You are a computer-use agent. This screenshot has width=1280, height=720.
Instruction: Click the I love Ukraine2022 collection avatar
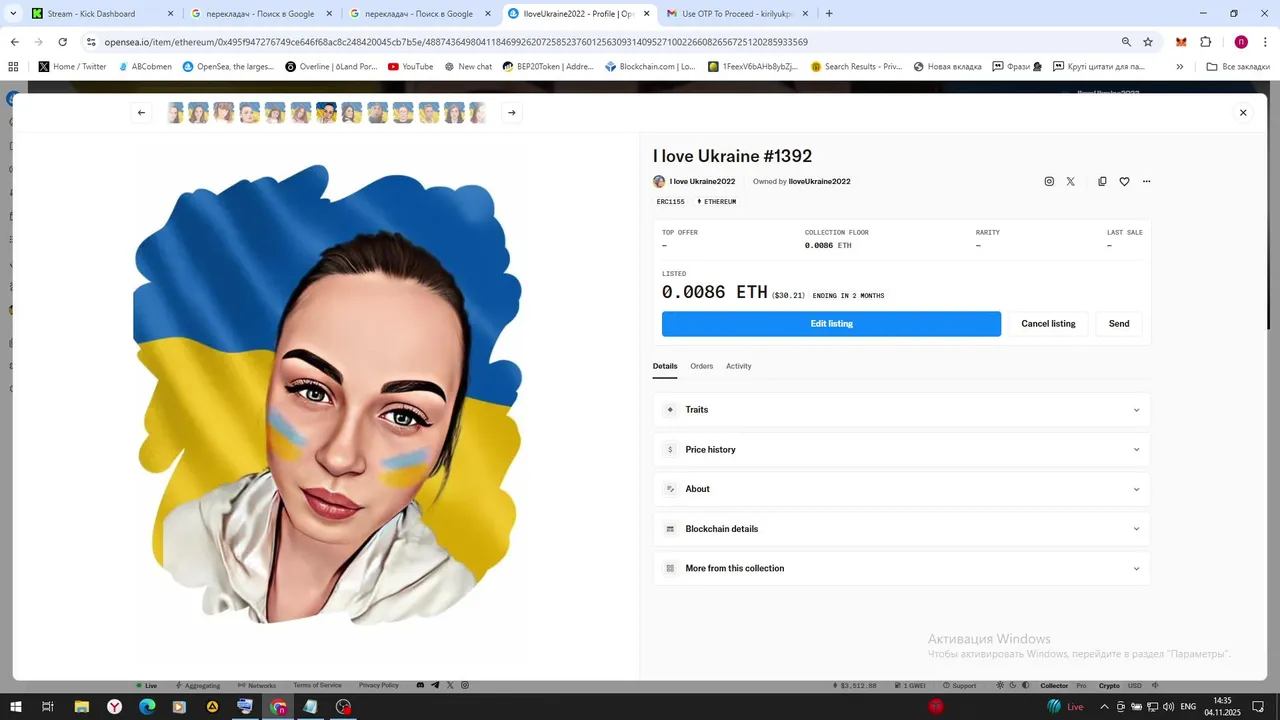pos(659,182)
